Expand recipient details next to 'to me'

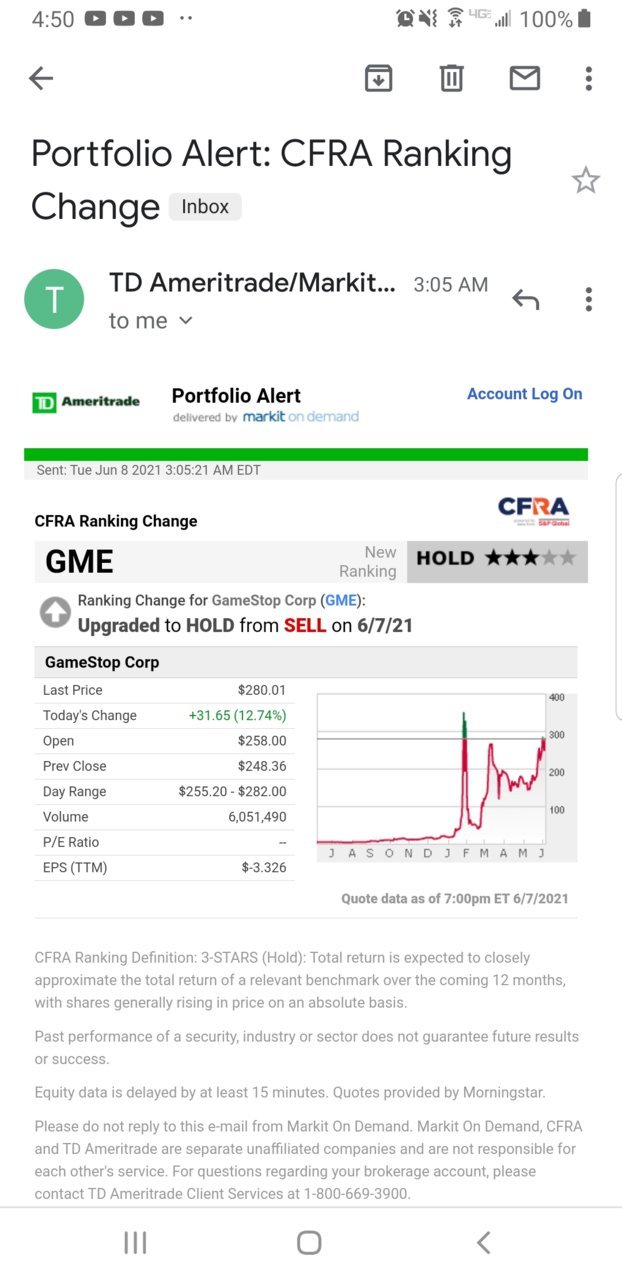pyautogui.click(x=185, y=321)
